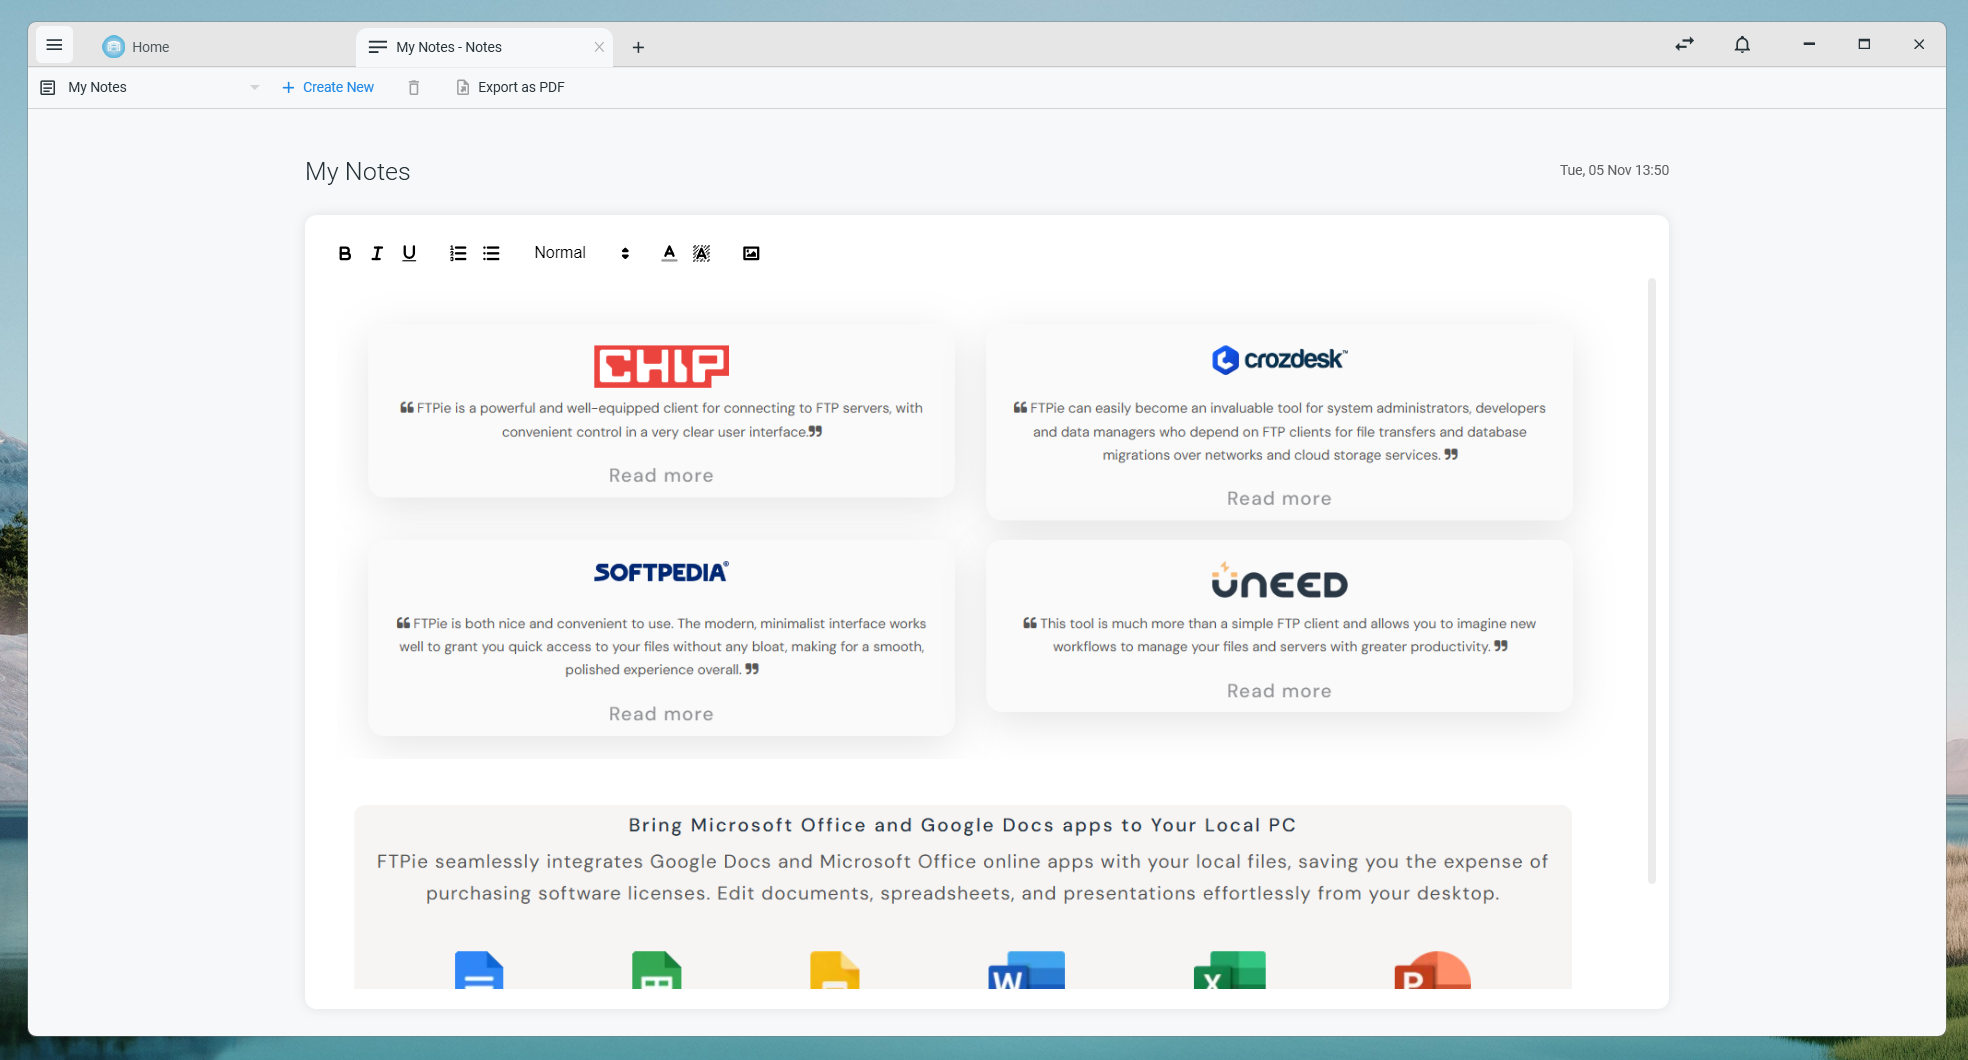This screenshot has width=1968, height=1060.
Task: Insert a numbered list
Action: tap(458, 253)
